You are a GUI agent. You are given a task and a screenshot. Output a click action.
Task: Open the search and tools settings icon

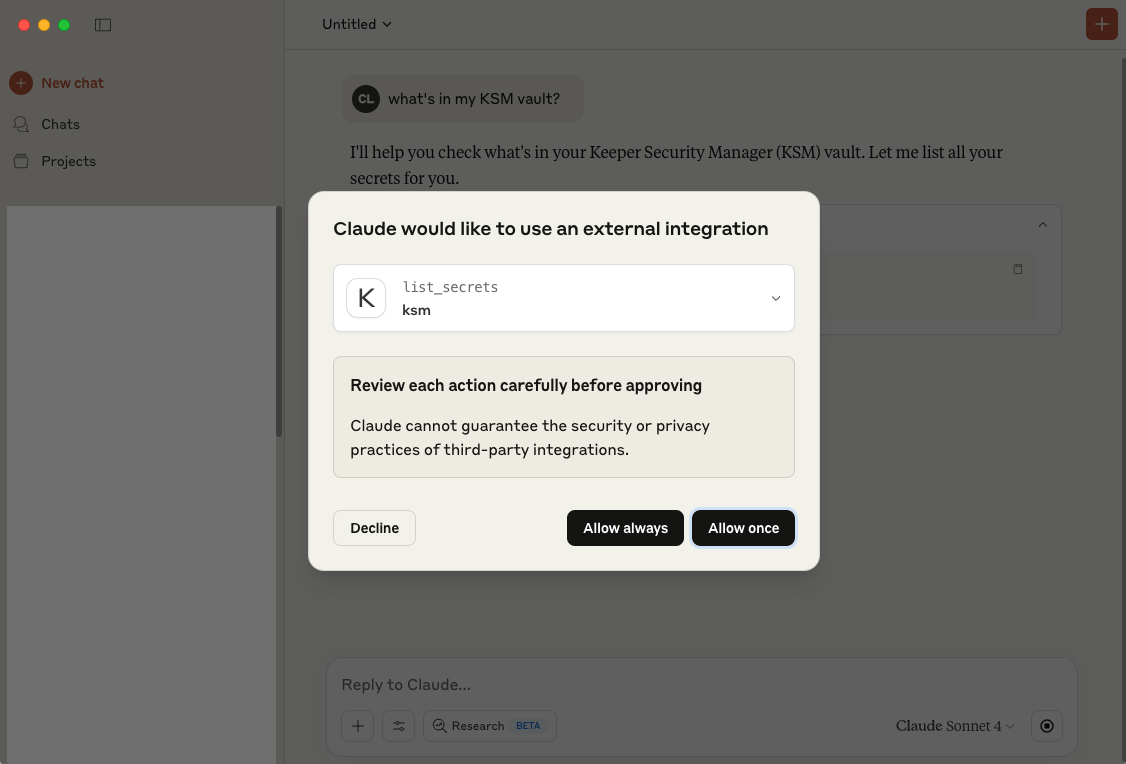tap(398, 726)
